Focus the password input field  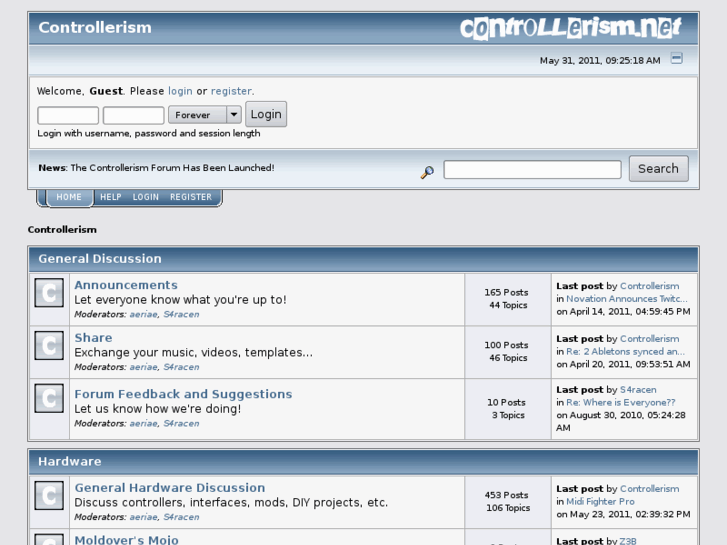click(x=134, y=115)
